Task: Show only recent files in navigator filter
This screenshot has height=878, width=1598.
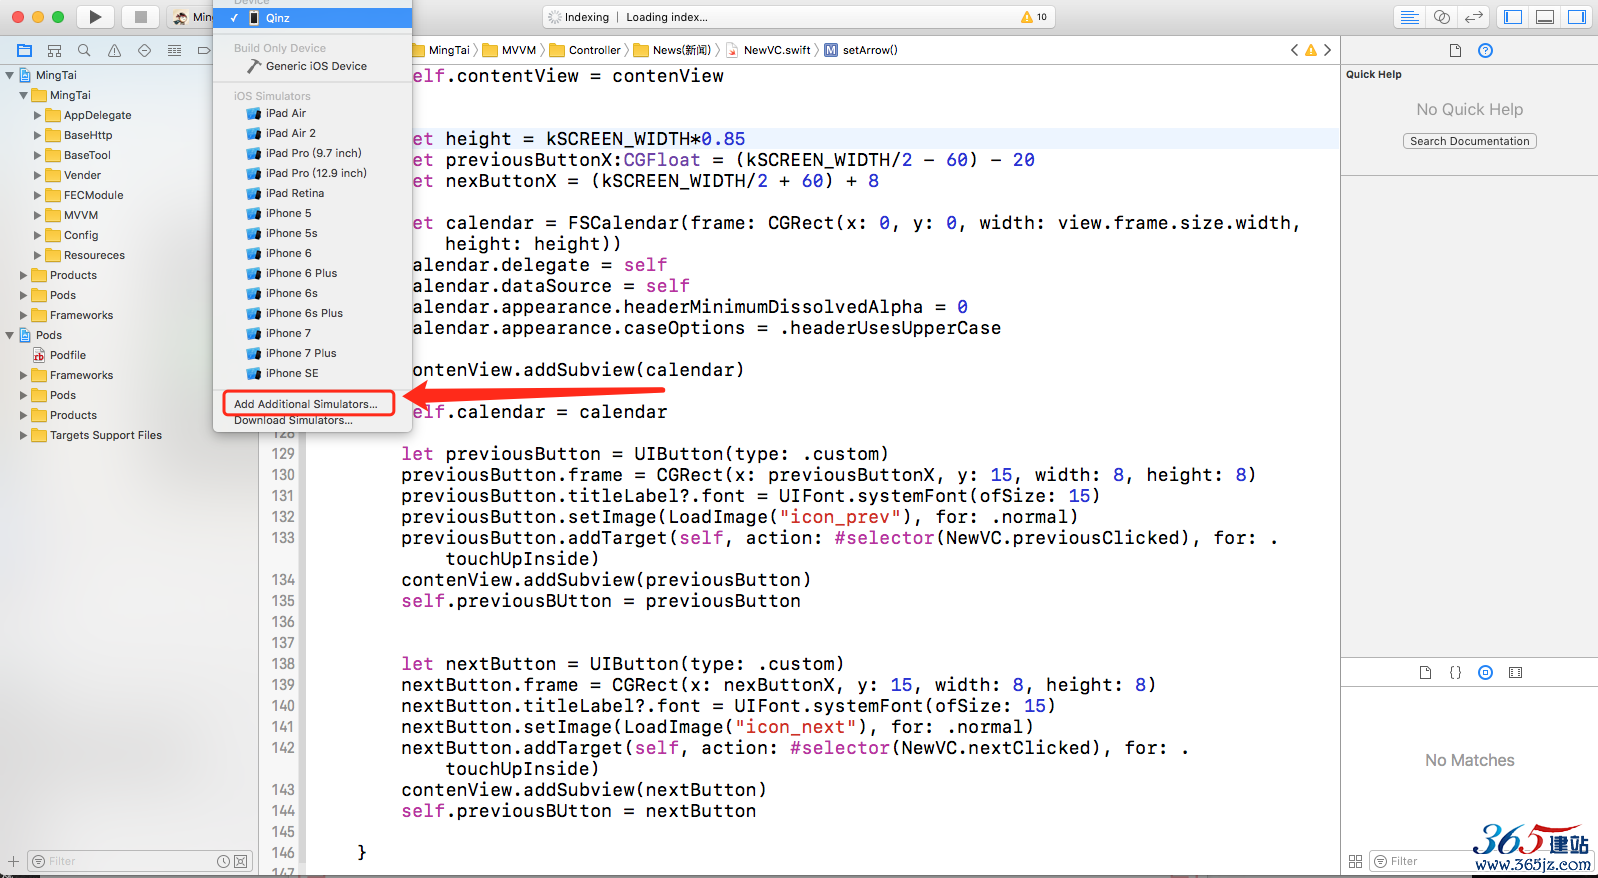Action: [x=224, y=861]
